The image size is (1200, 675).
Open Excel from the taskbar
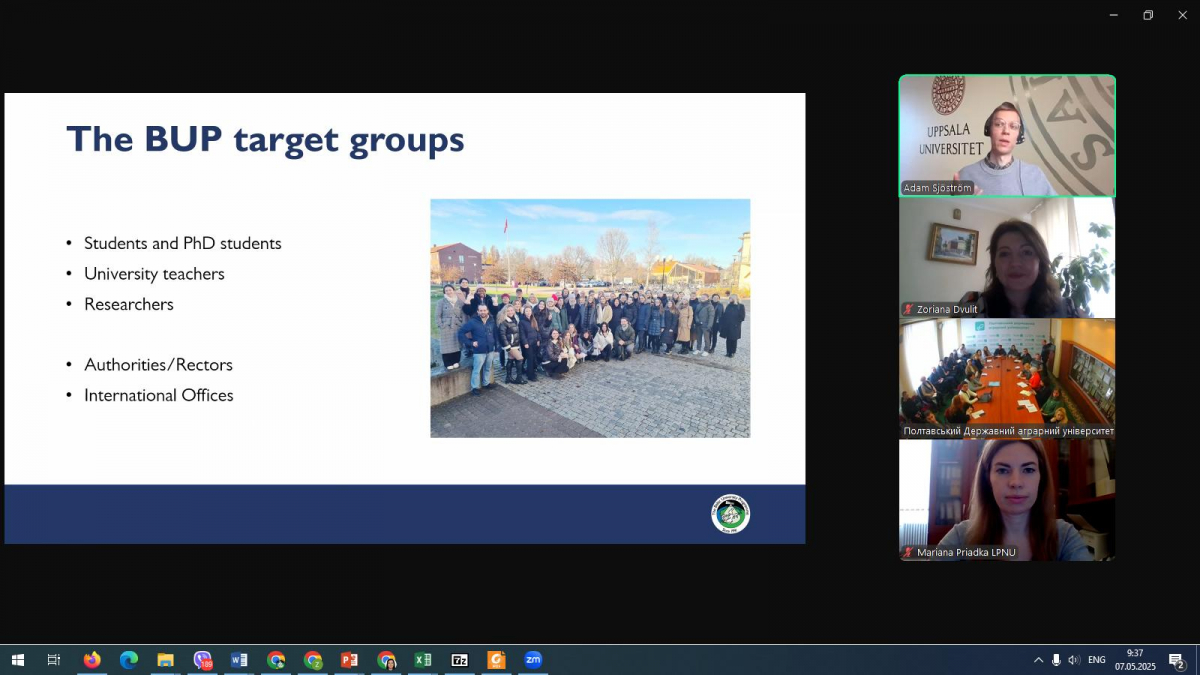pos(423,660)
